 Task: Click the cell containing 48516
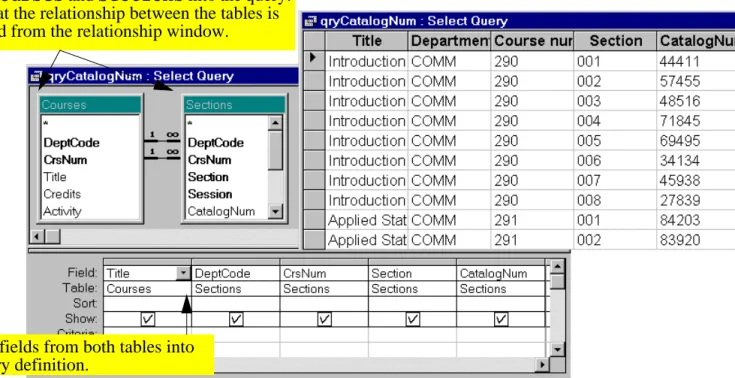696,101
